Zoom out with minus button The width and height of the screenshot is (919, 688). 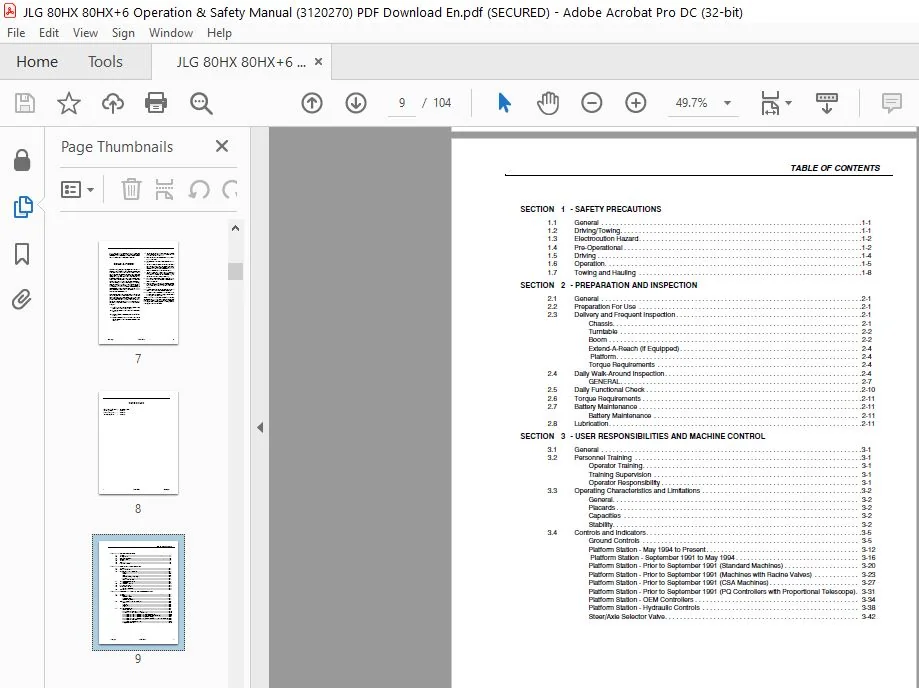point(591,103)
